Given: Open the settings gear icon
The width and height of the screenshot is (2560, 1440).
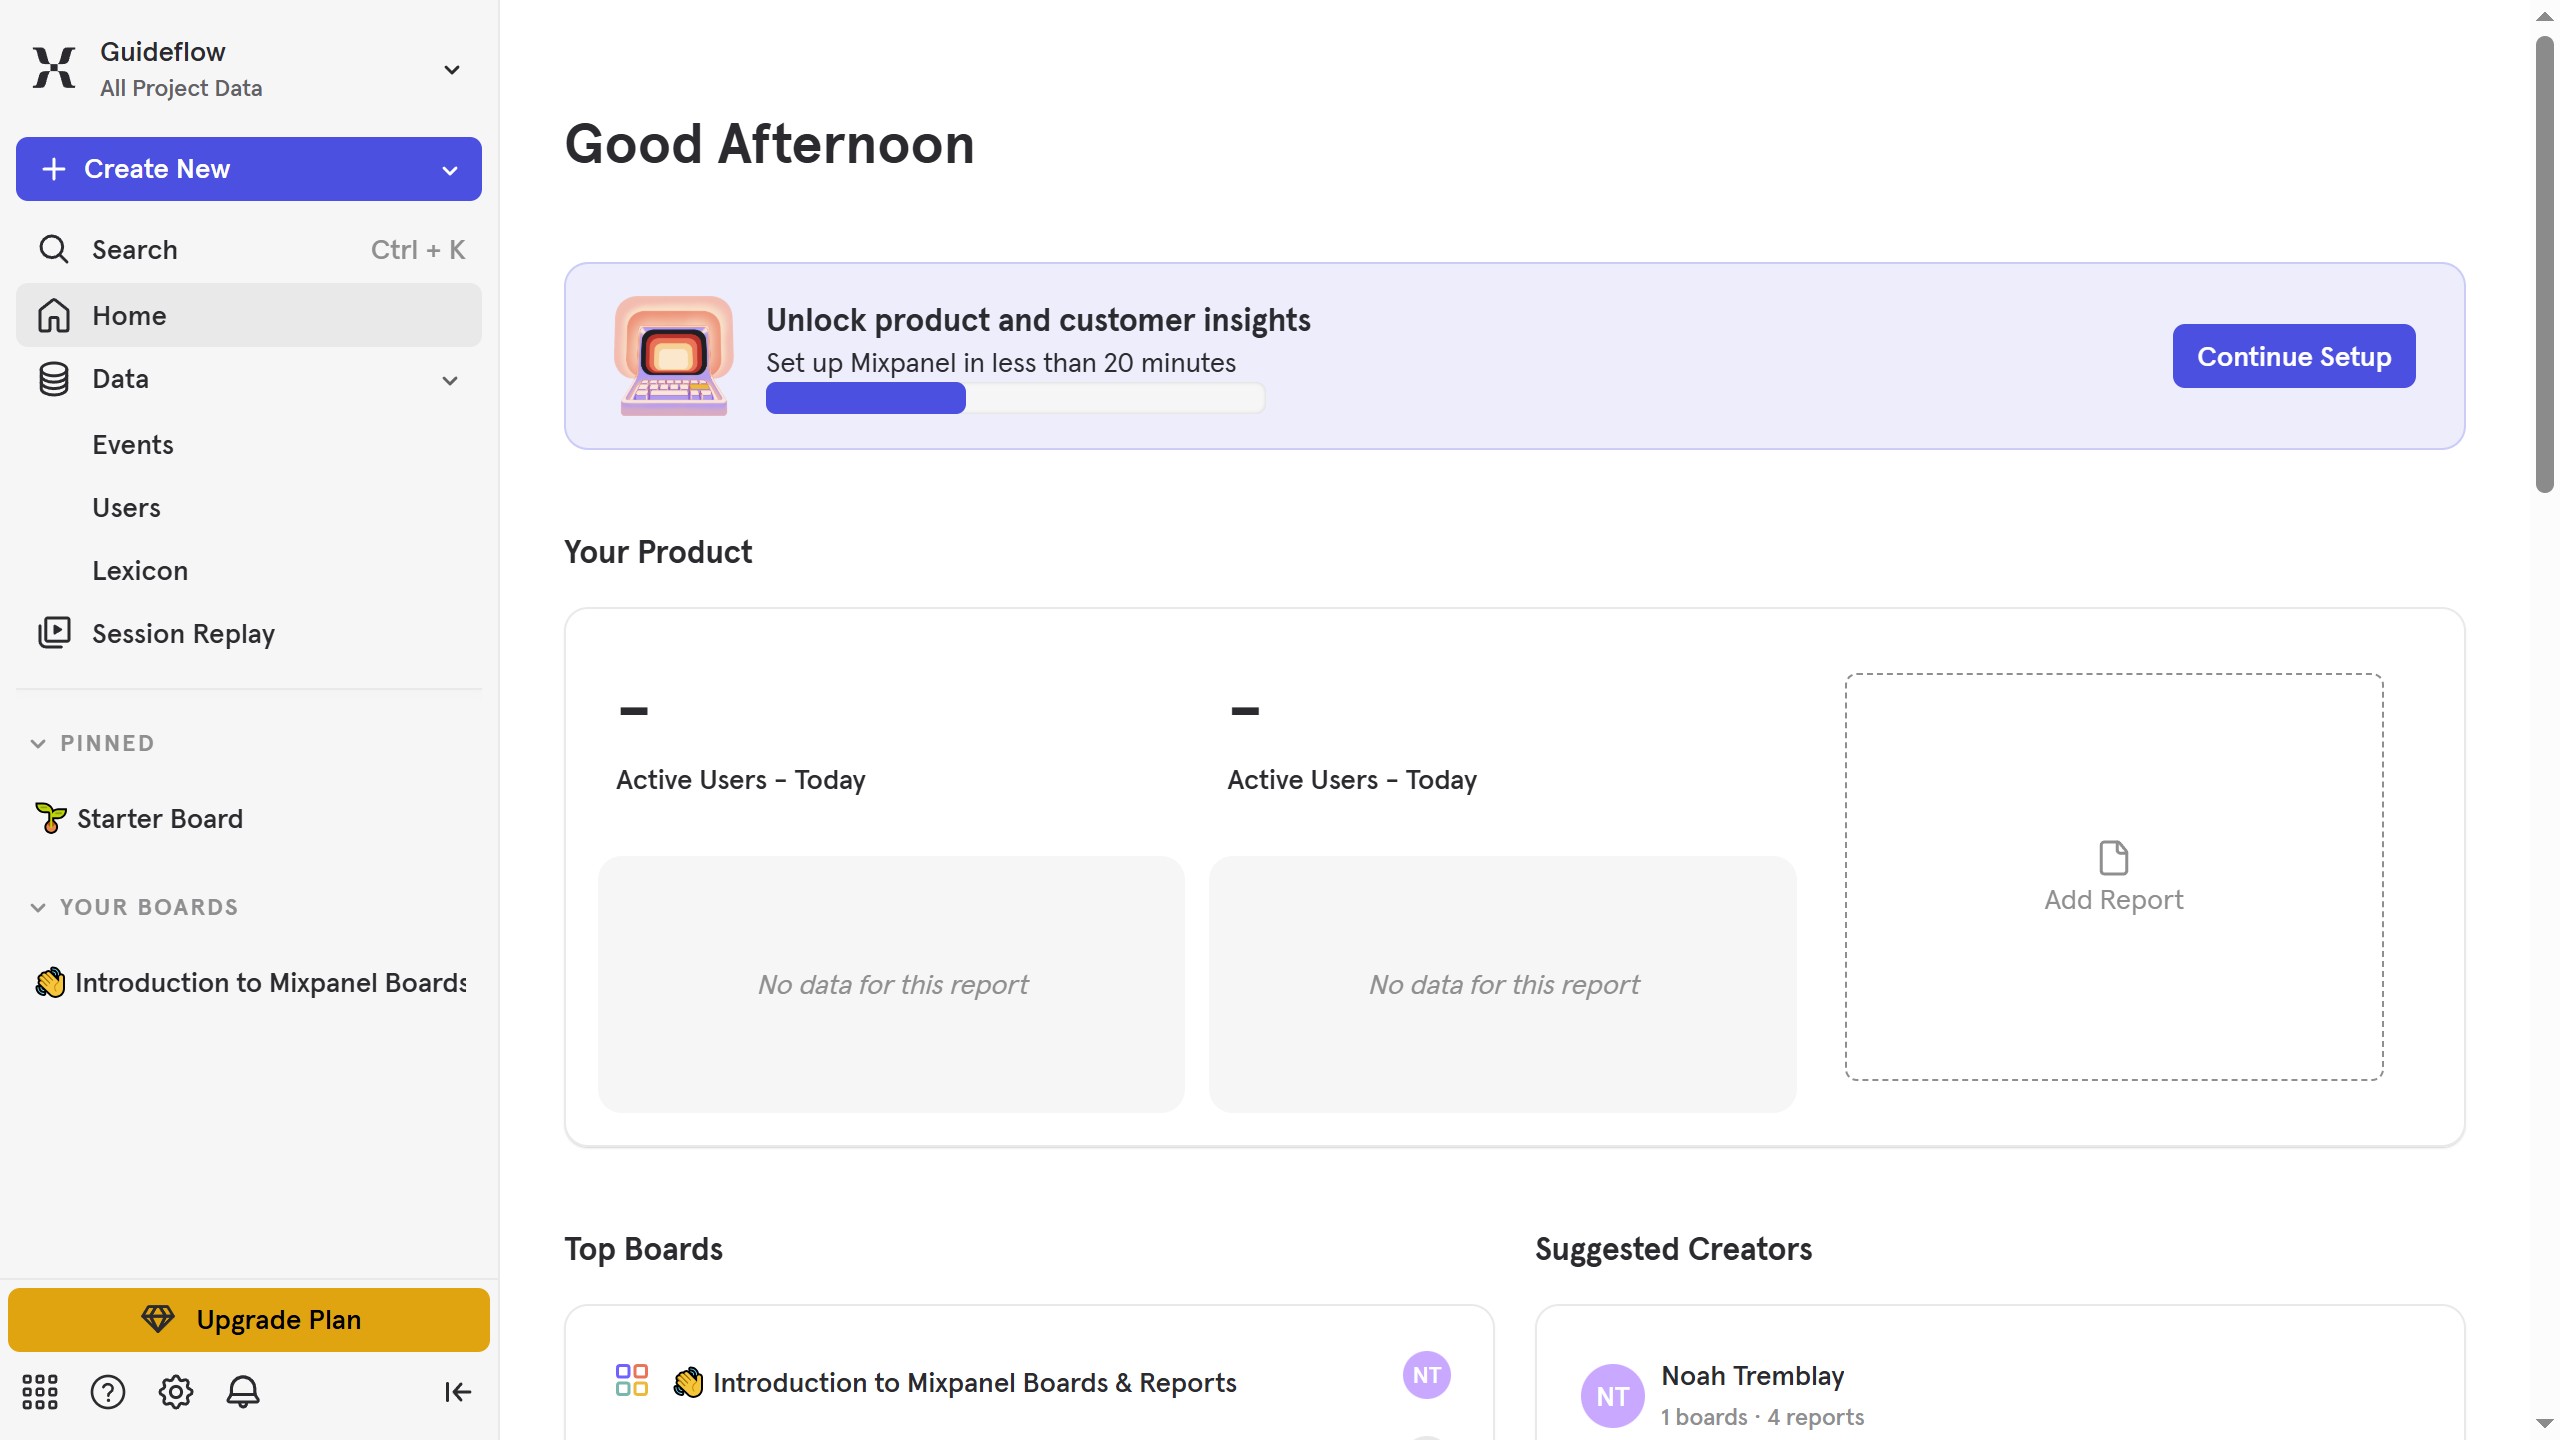Looking at the screenshot, I should click(x=176, y=1392).
